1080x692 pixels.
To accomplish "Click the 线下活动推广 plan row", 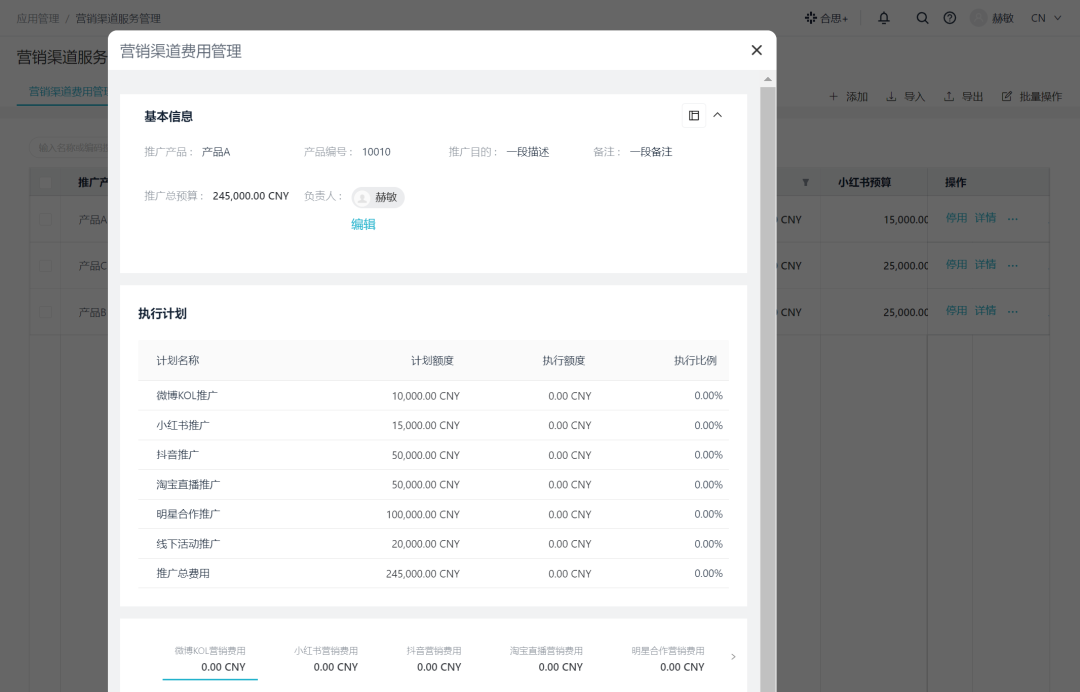I will point(433,544).
